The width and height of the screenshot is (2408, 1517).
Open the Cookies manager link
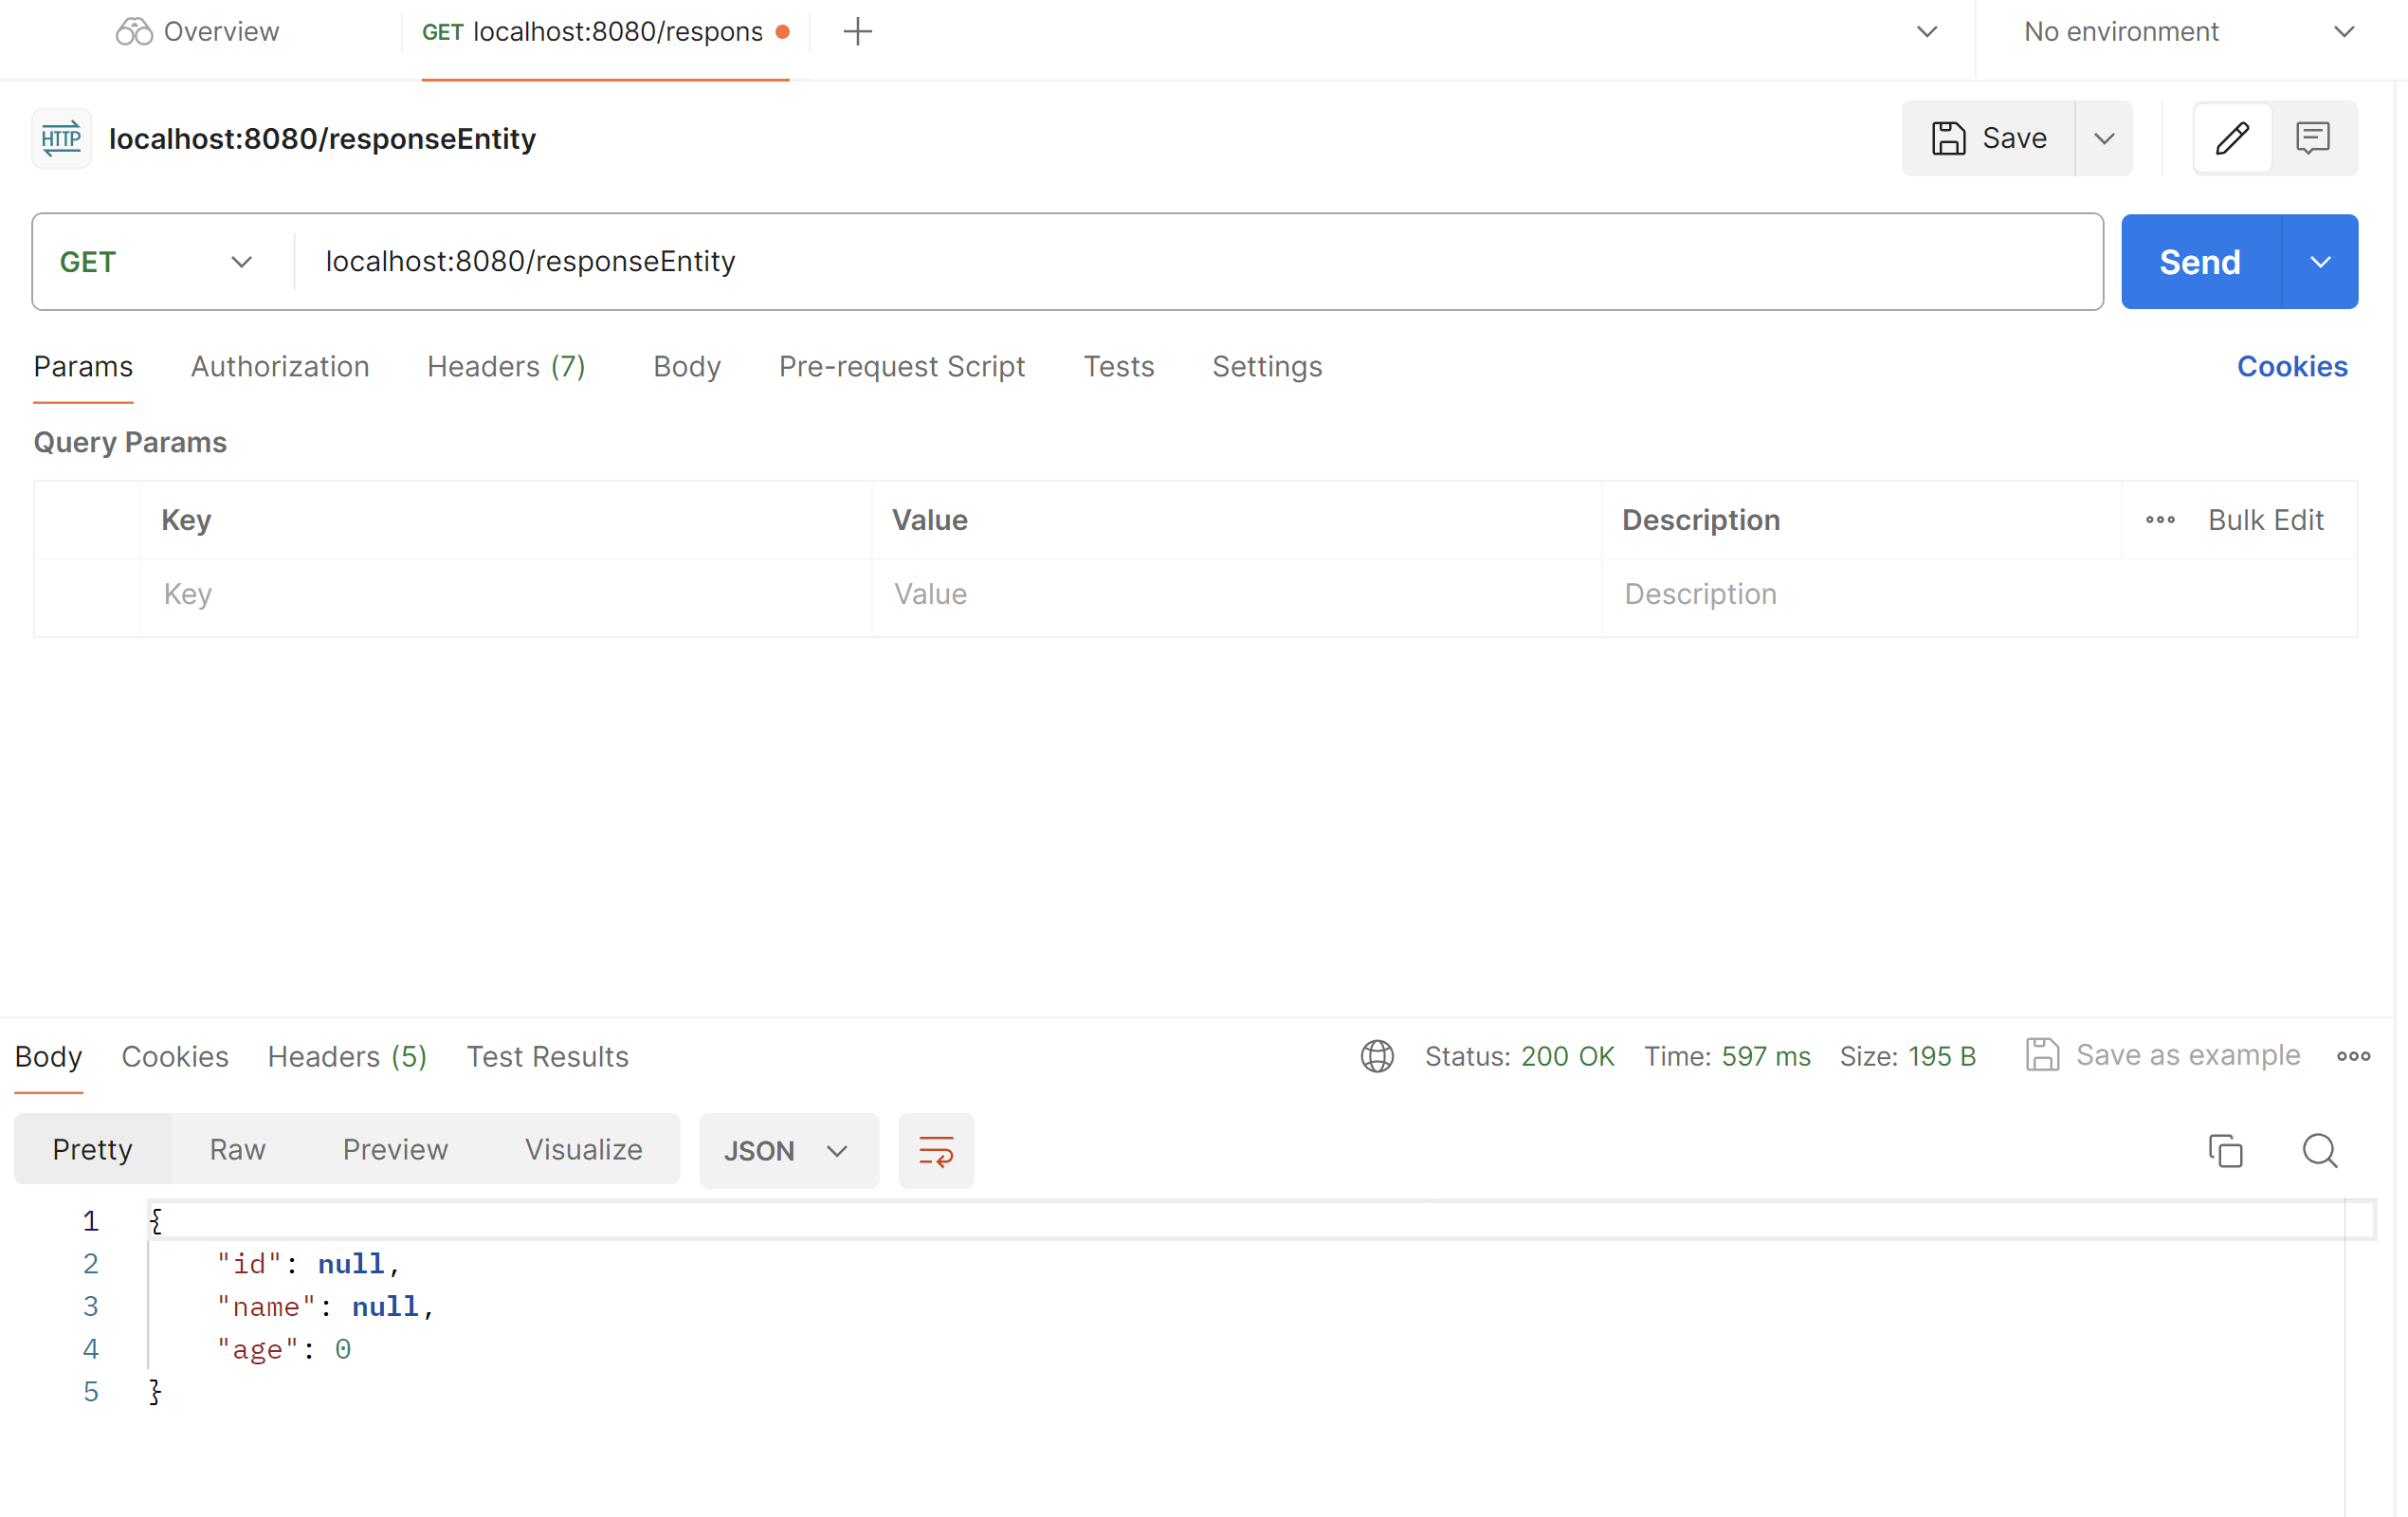(x=2292, y=366)
